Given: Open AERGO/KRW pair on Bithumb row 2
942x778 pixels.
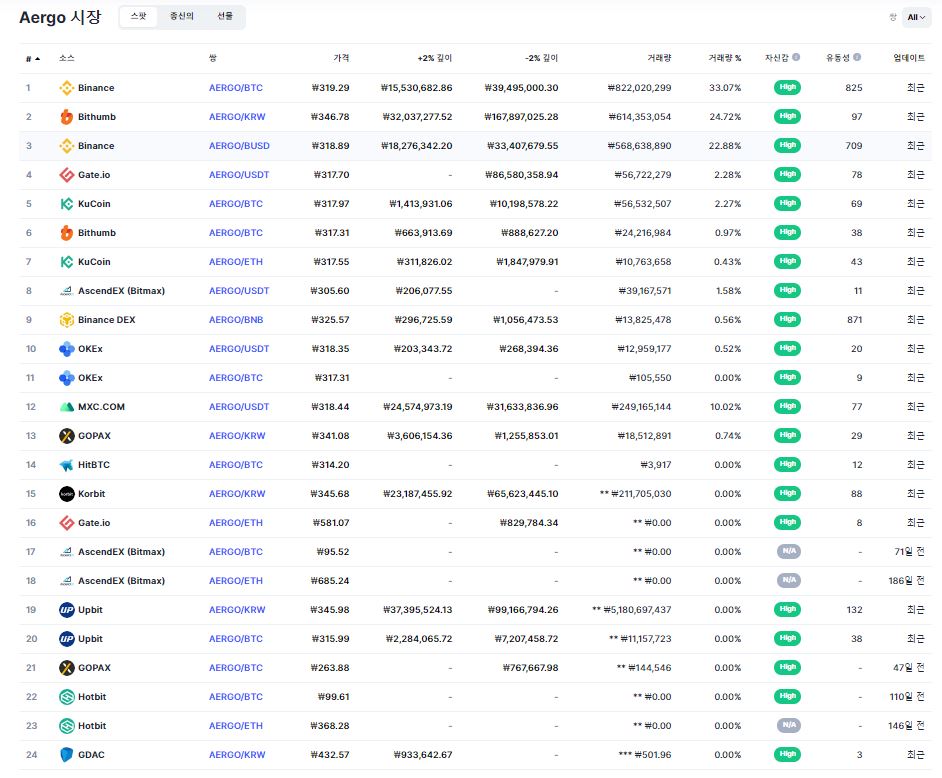Looking at the screenshot, I should pos(237,117).
